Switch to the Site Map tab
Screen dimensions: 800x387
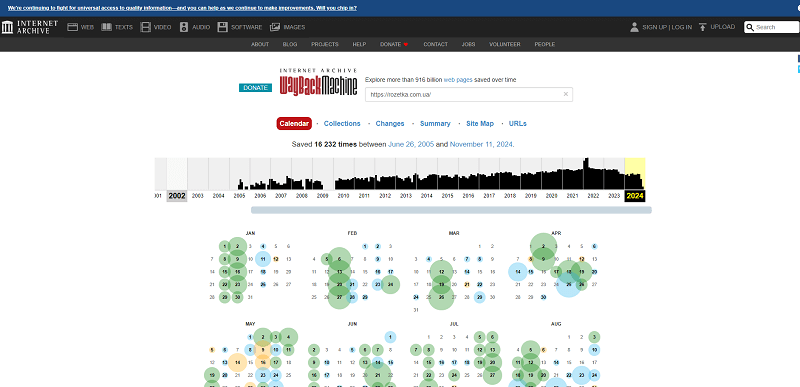[x=480, y=123]
